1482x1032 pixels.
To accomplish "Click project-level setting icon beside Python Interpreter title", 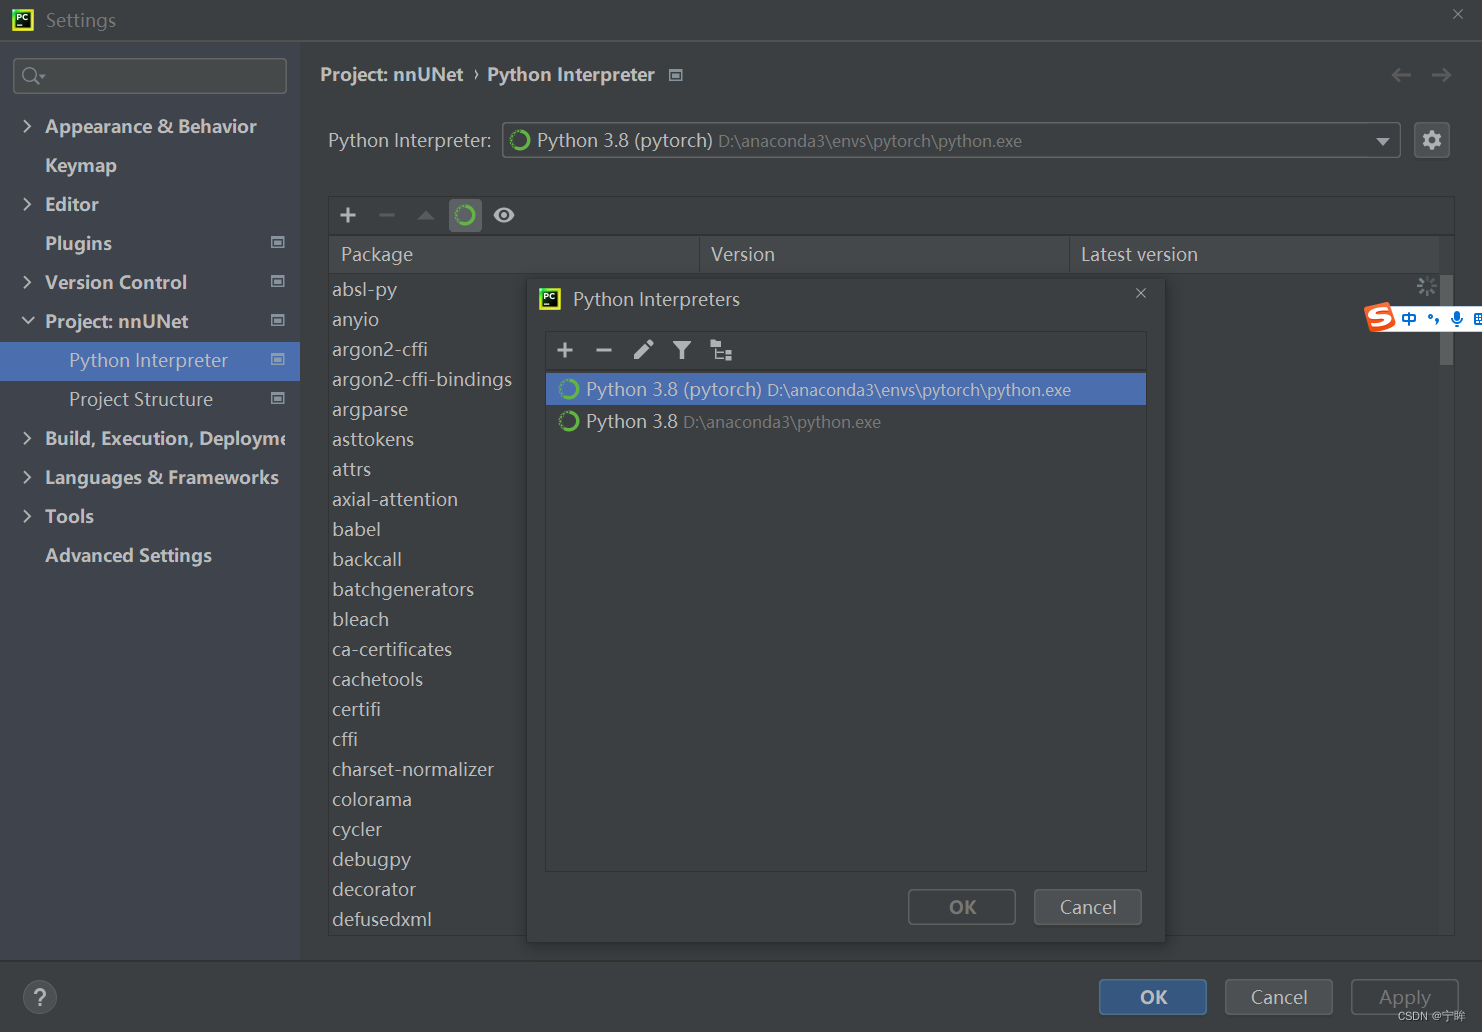I will click(x=676, y=75).
